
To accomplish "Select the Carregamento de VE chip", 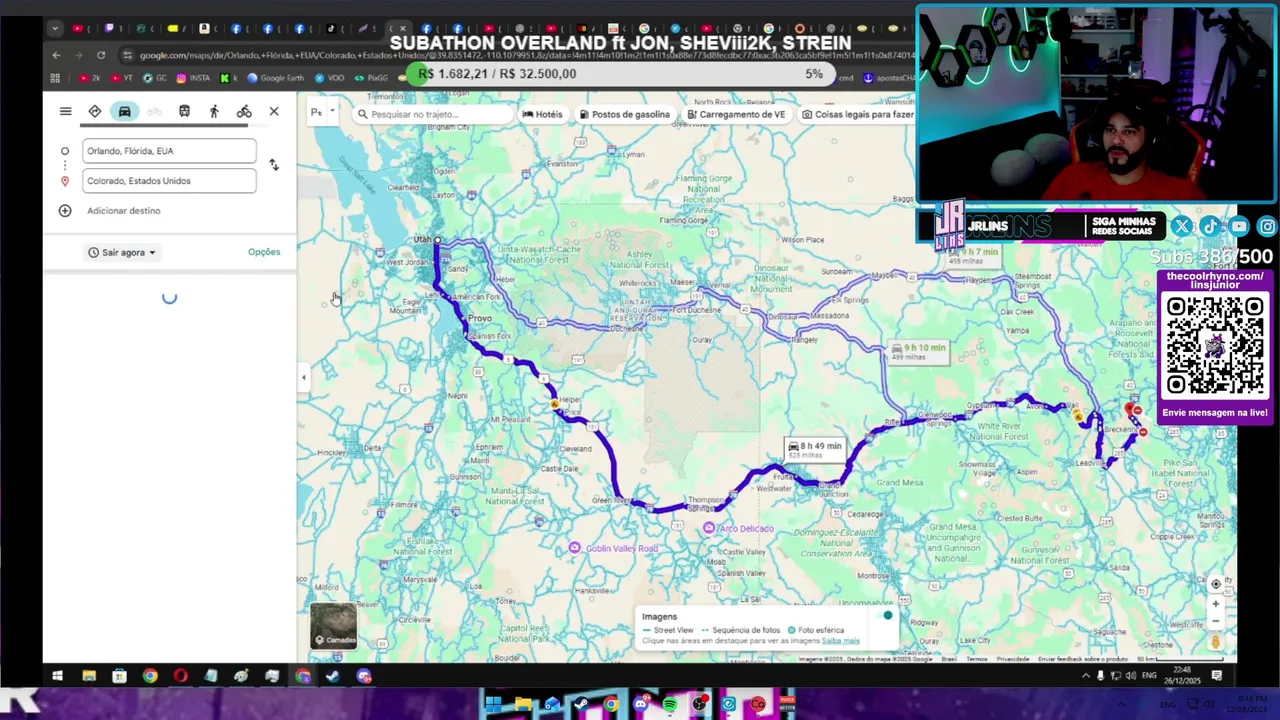I will pos(736,114).
